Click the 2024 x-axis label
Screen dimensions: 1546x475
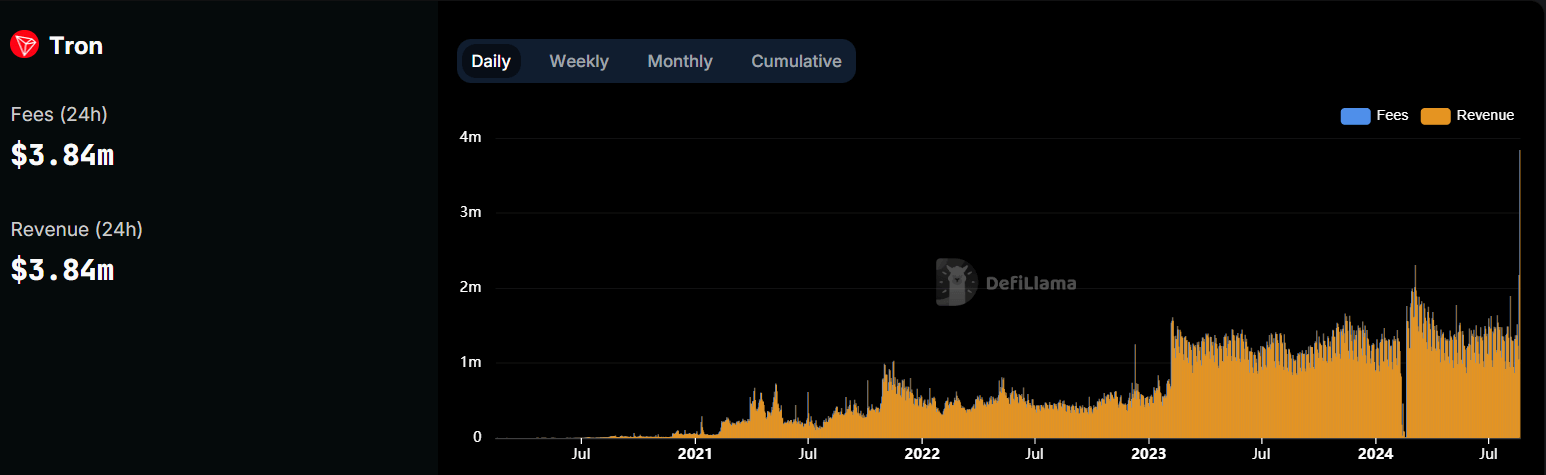point(1375,454)
